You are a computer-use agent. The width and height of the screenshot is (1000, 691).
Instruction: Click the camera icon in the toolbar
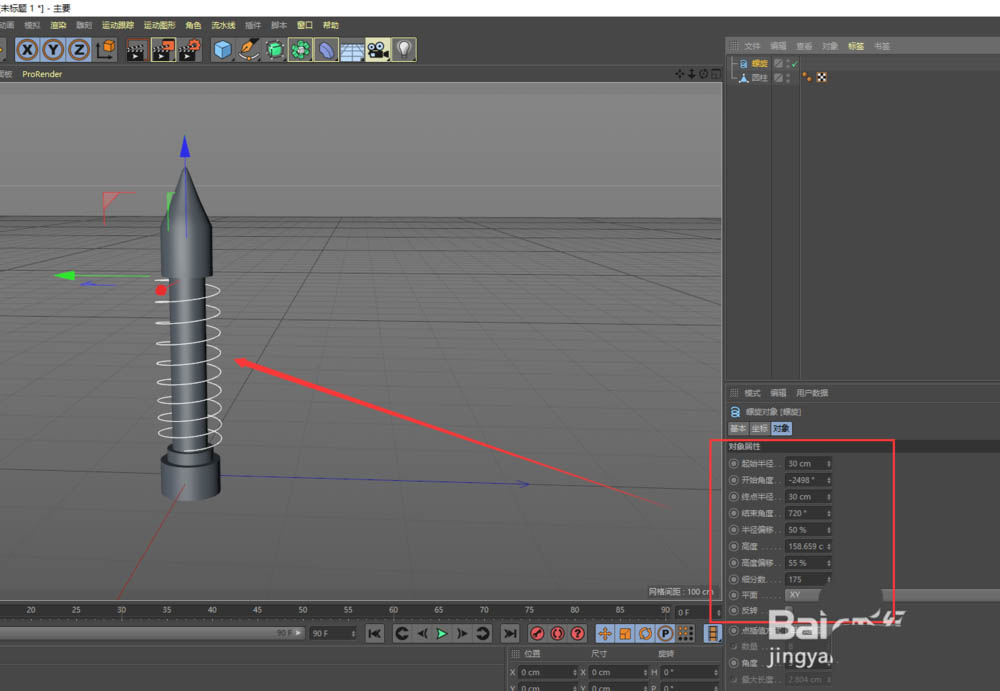378,50
